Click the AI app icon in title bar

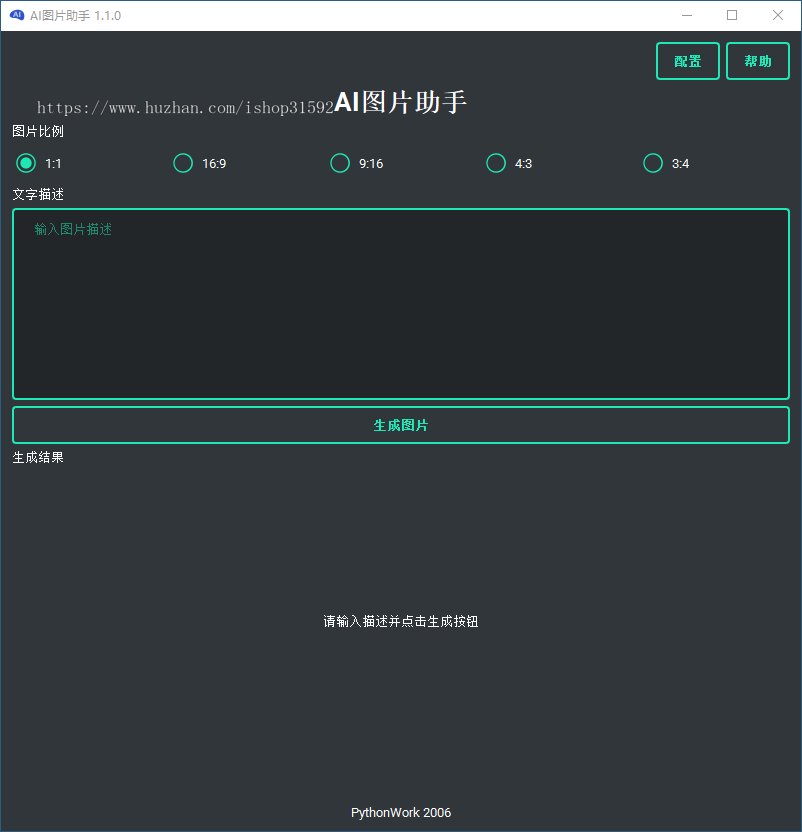pyautogui.click(x=16, y=15)
